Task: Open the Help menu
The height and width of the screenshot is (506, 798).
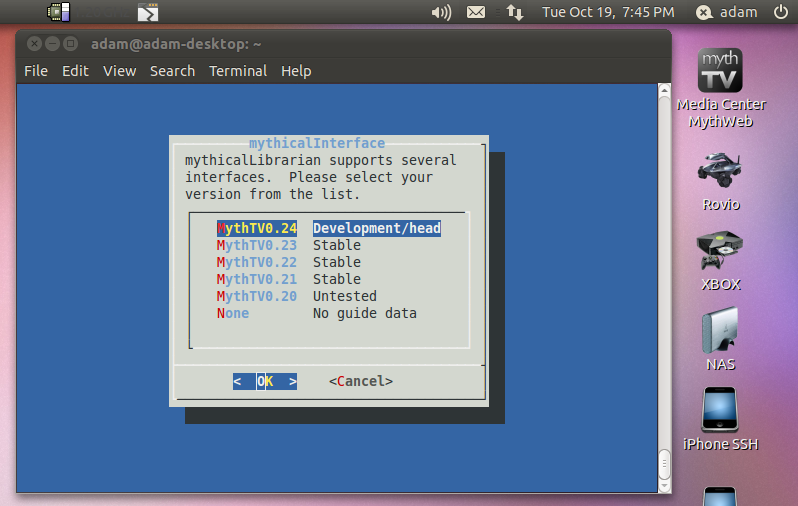Action: click(x=296, y=71)
